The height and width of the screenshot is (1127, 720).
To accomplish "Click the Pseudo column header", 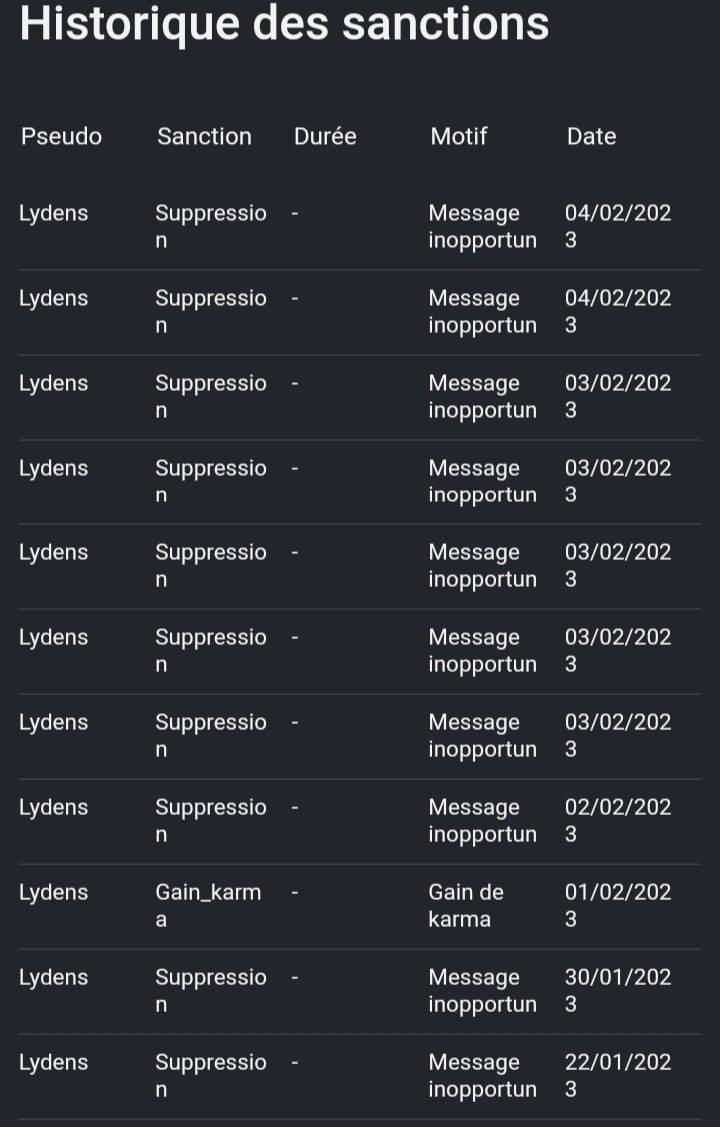I will (61, 136).
